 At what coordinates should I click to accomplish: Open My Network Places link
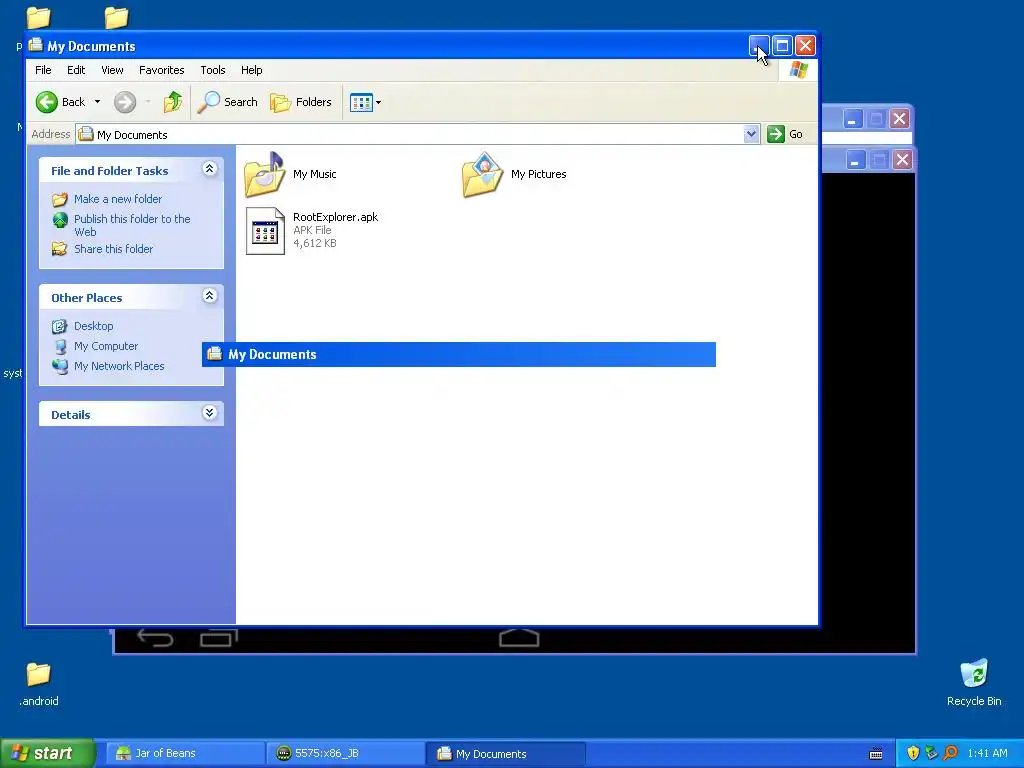click(119, 366)
